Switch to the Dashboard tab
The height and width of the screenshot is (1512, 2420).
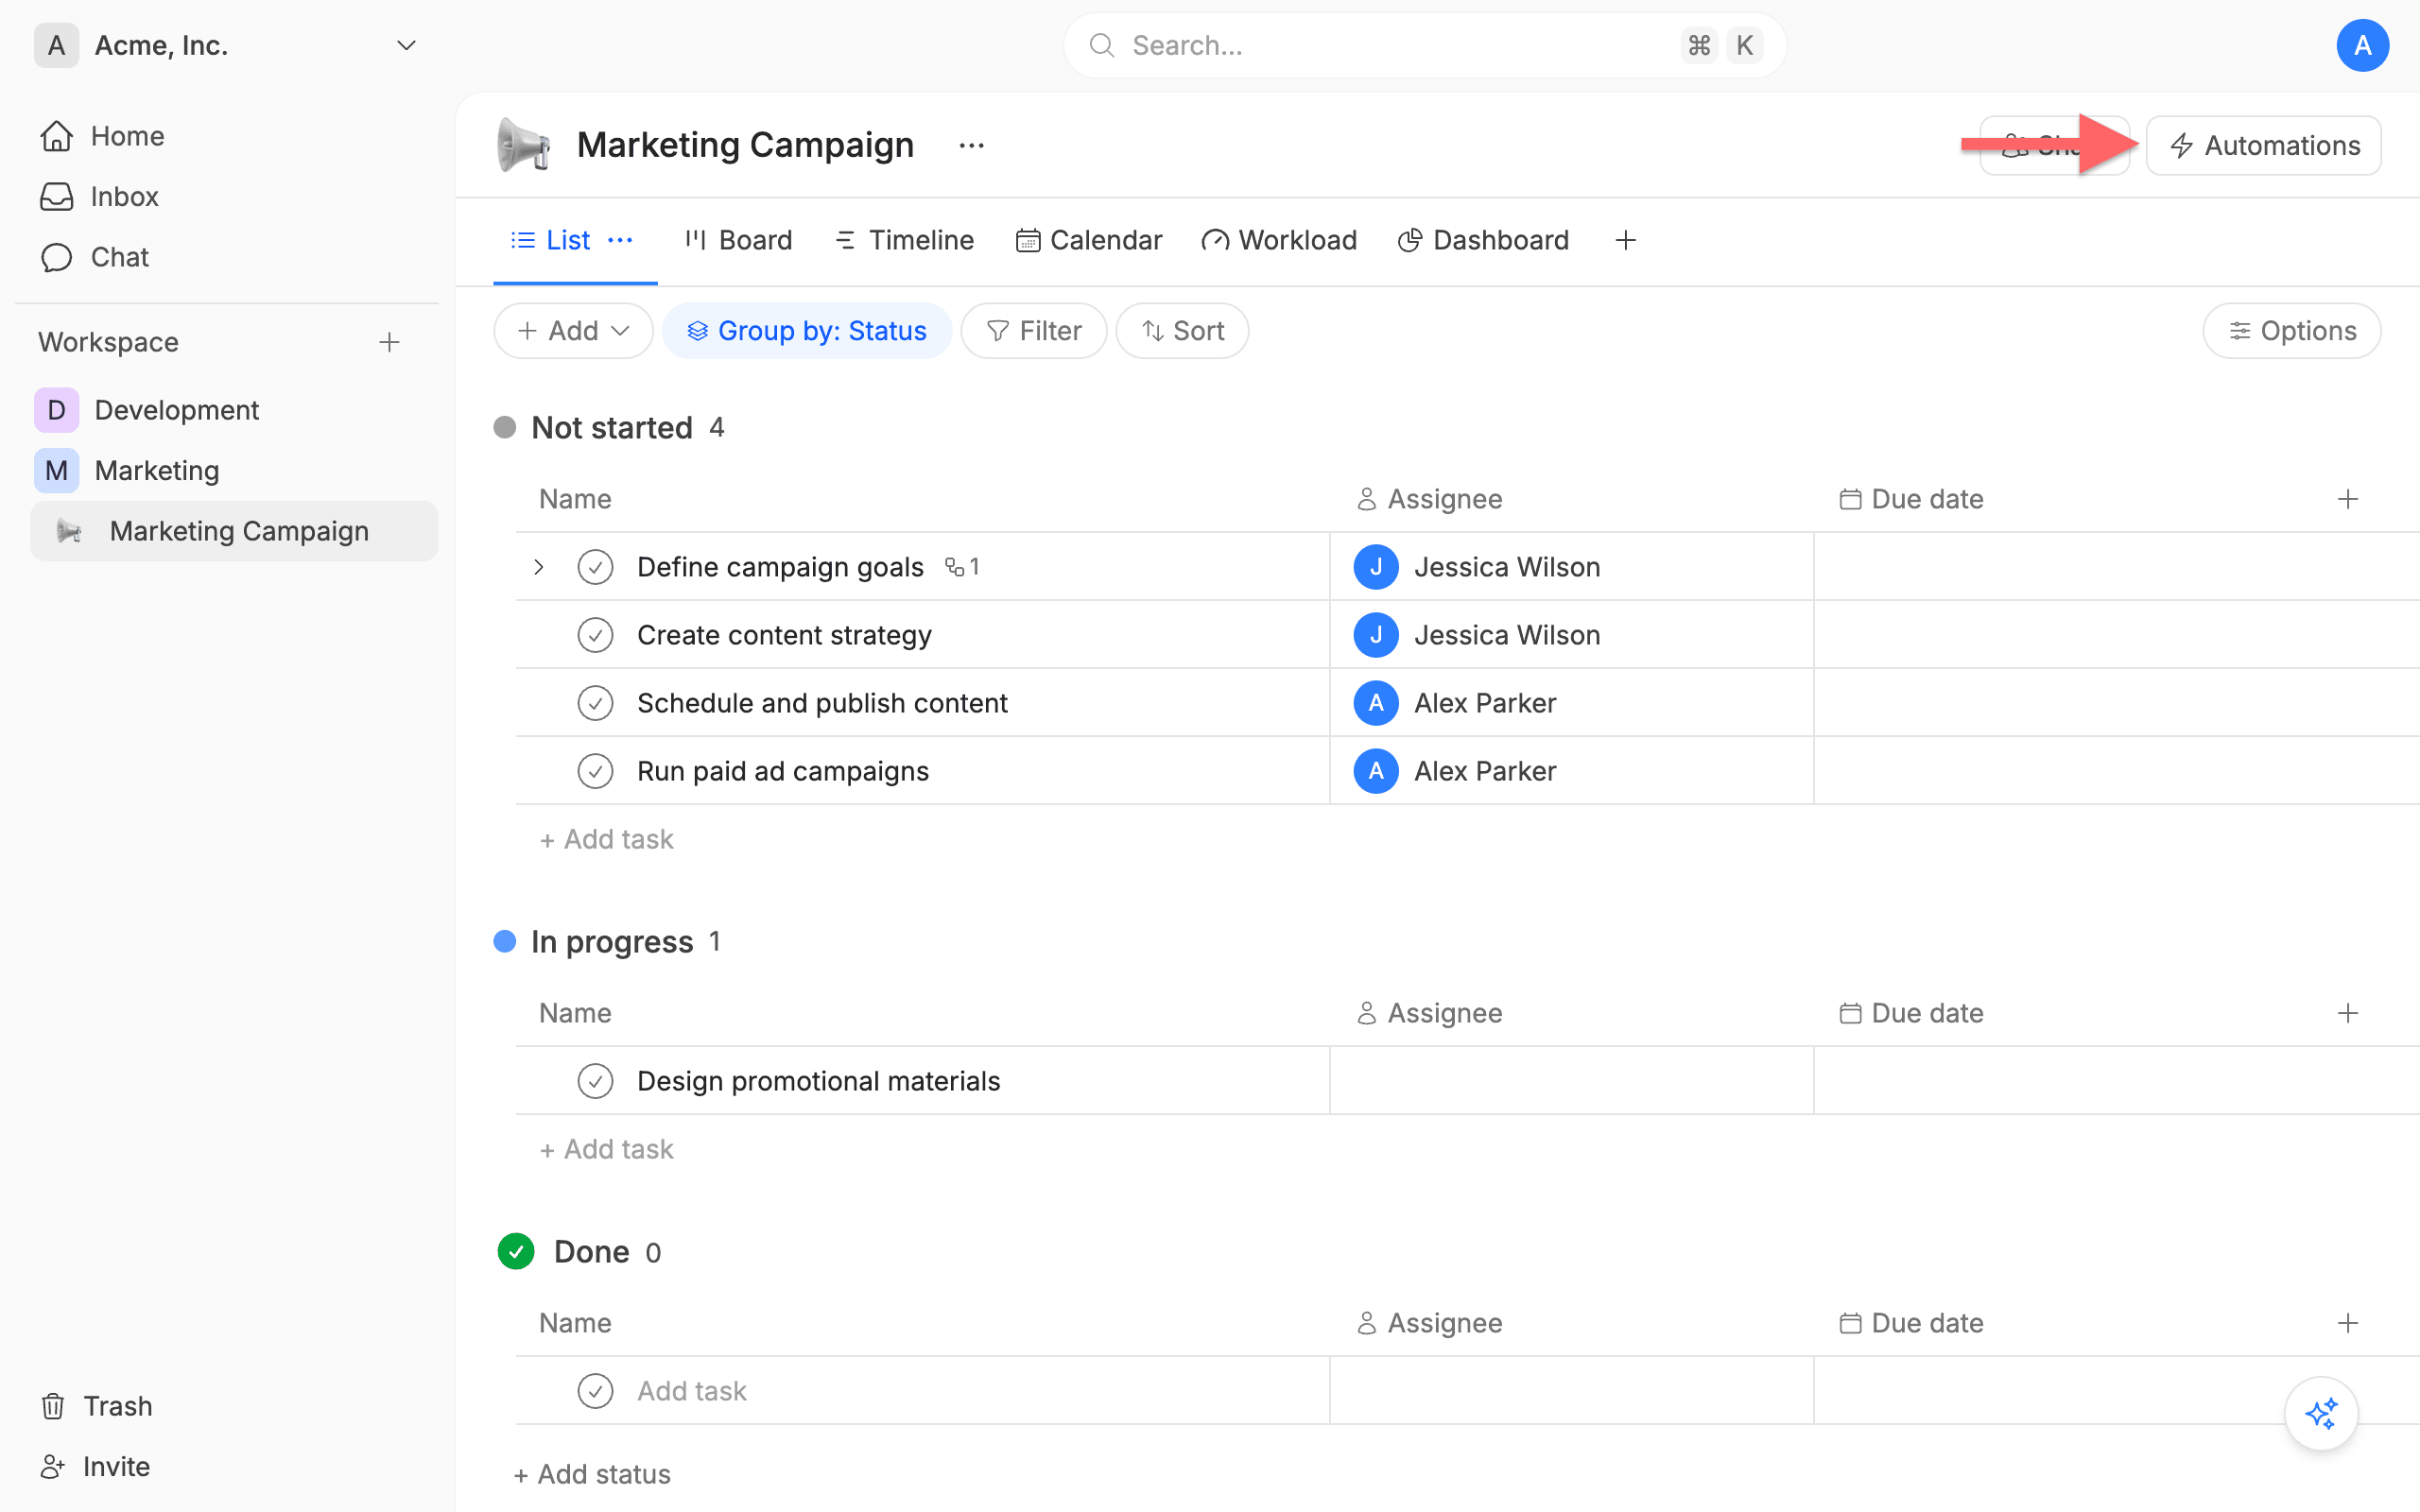coord(1483,240)
